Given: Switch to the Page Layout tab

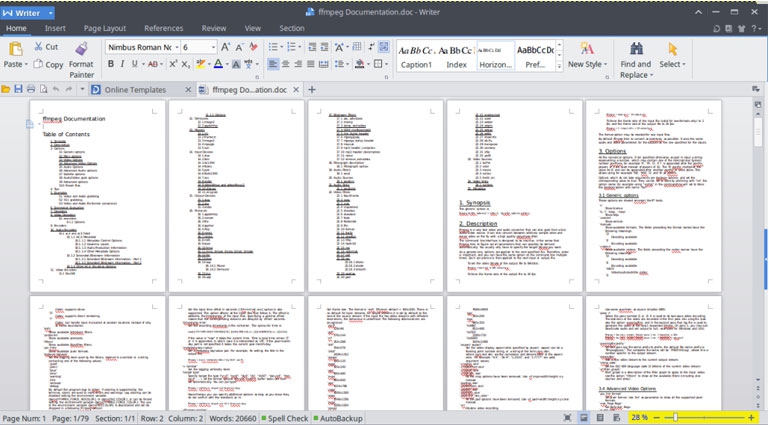Looking at the screenshot, I should coord(104,28).
